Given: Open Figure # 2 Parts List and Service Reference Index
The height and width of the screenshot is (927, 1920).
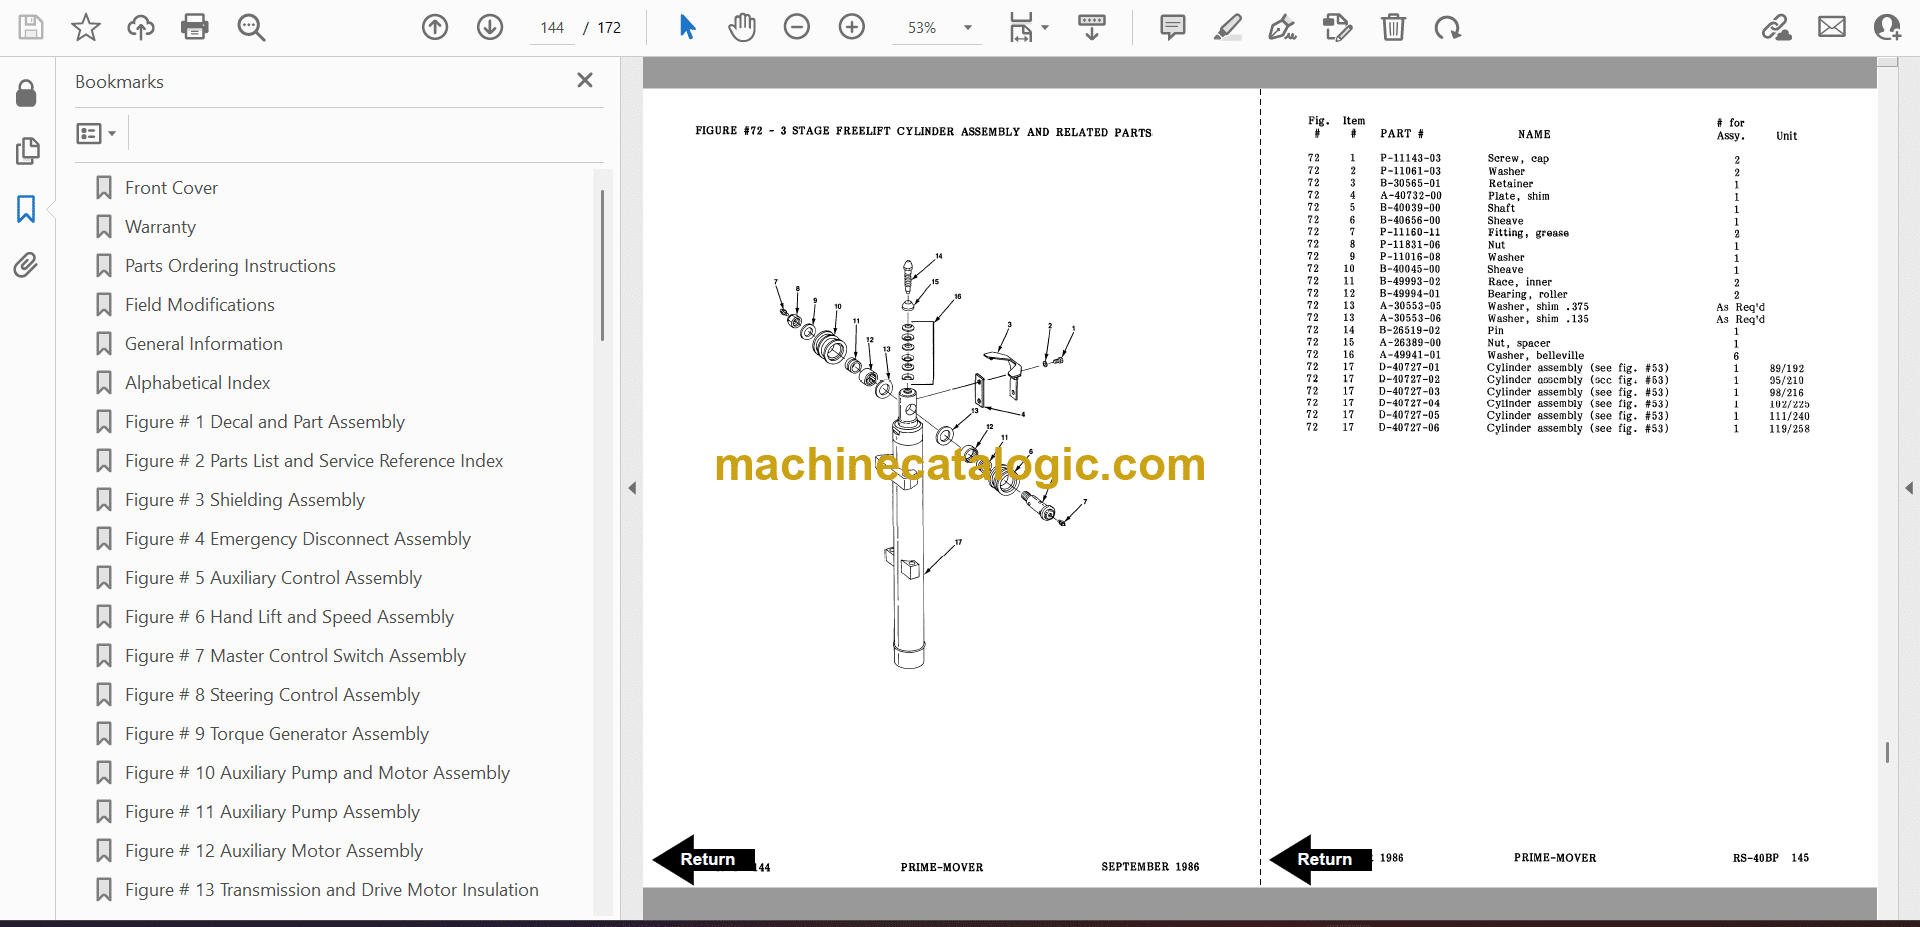Looking at the screenshot, I should tap(313, 461).
